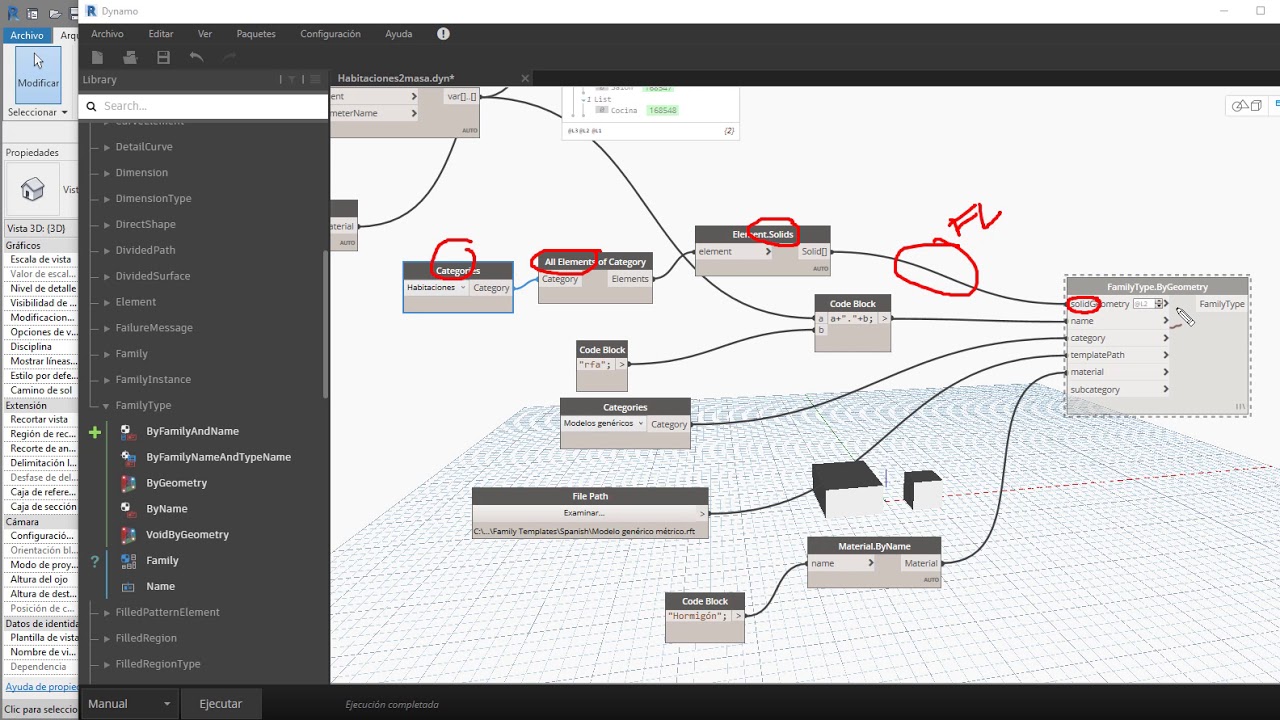Click the question mark Query group icon

click(x=95, y=561)
